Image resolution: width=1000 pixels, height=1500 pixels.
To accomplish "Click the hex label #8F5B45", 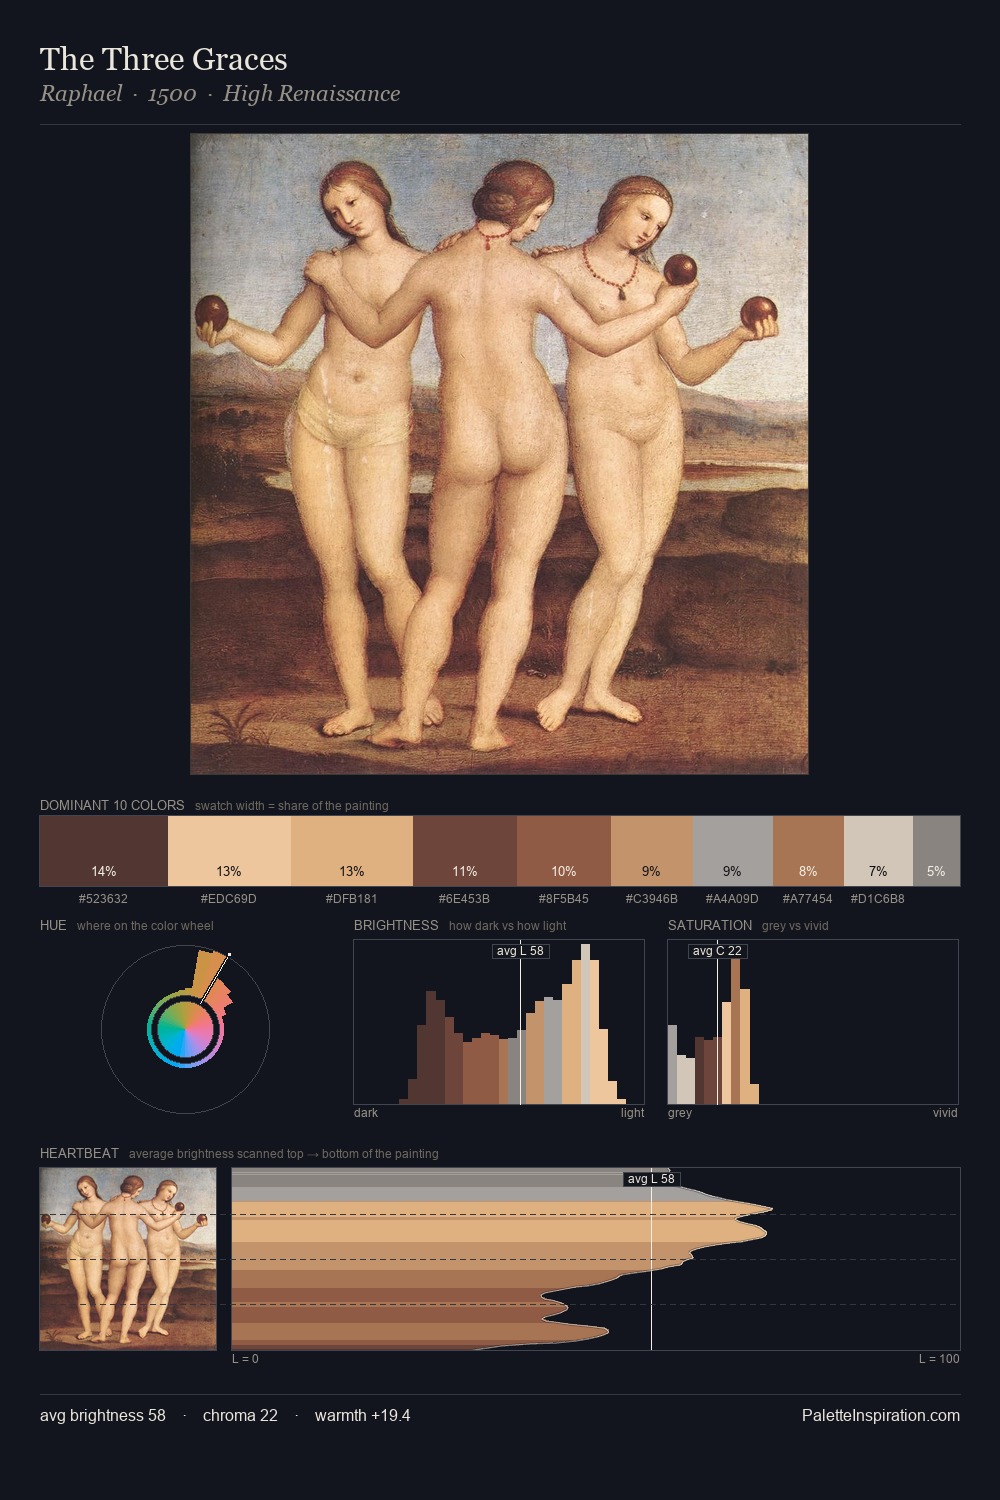I will coord(564,898).
